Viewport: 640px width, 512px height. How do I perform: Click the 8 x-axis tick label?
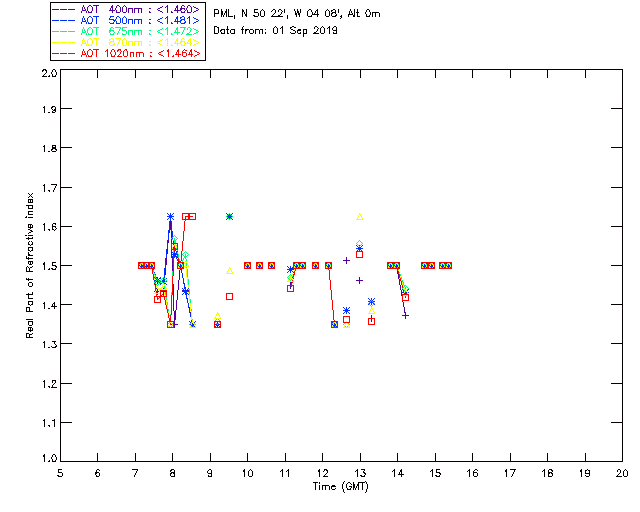click(173, 473)
